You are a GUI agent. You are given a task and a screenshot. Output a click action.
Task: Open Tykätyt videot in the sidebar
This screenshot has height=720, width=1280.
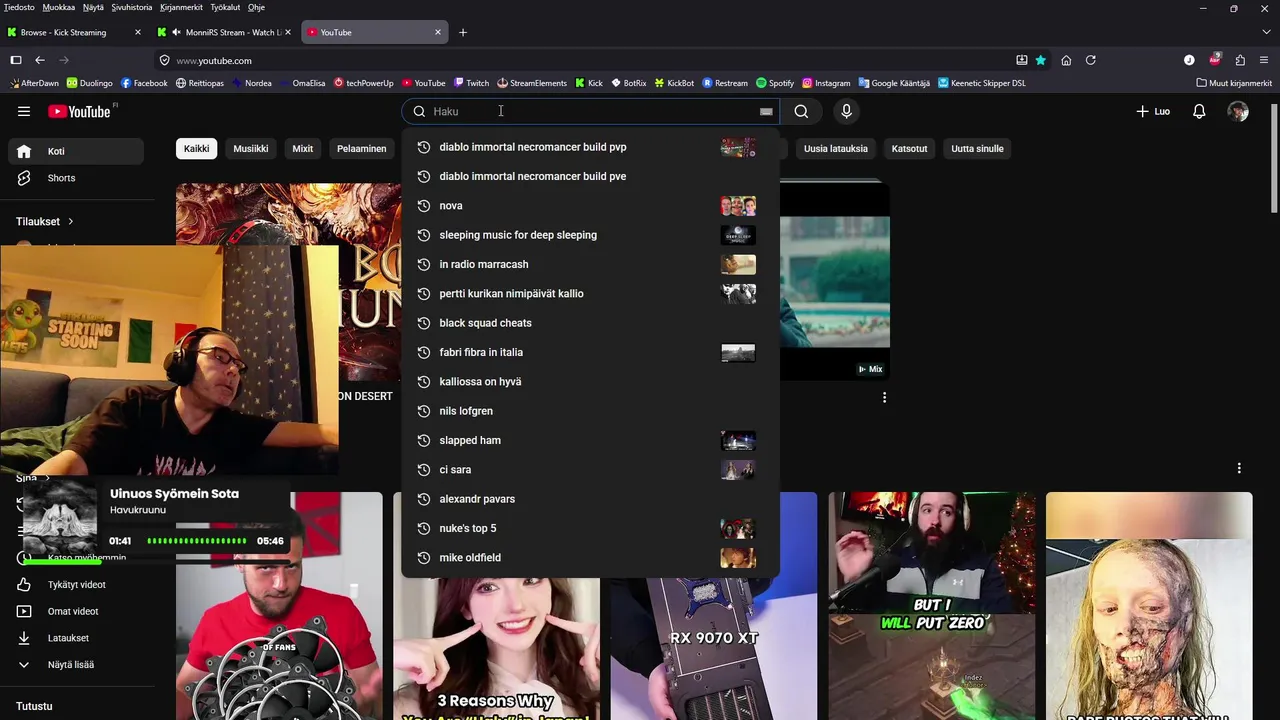(76, 585)
